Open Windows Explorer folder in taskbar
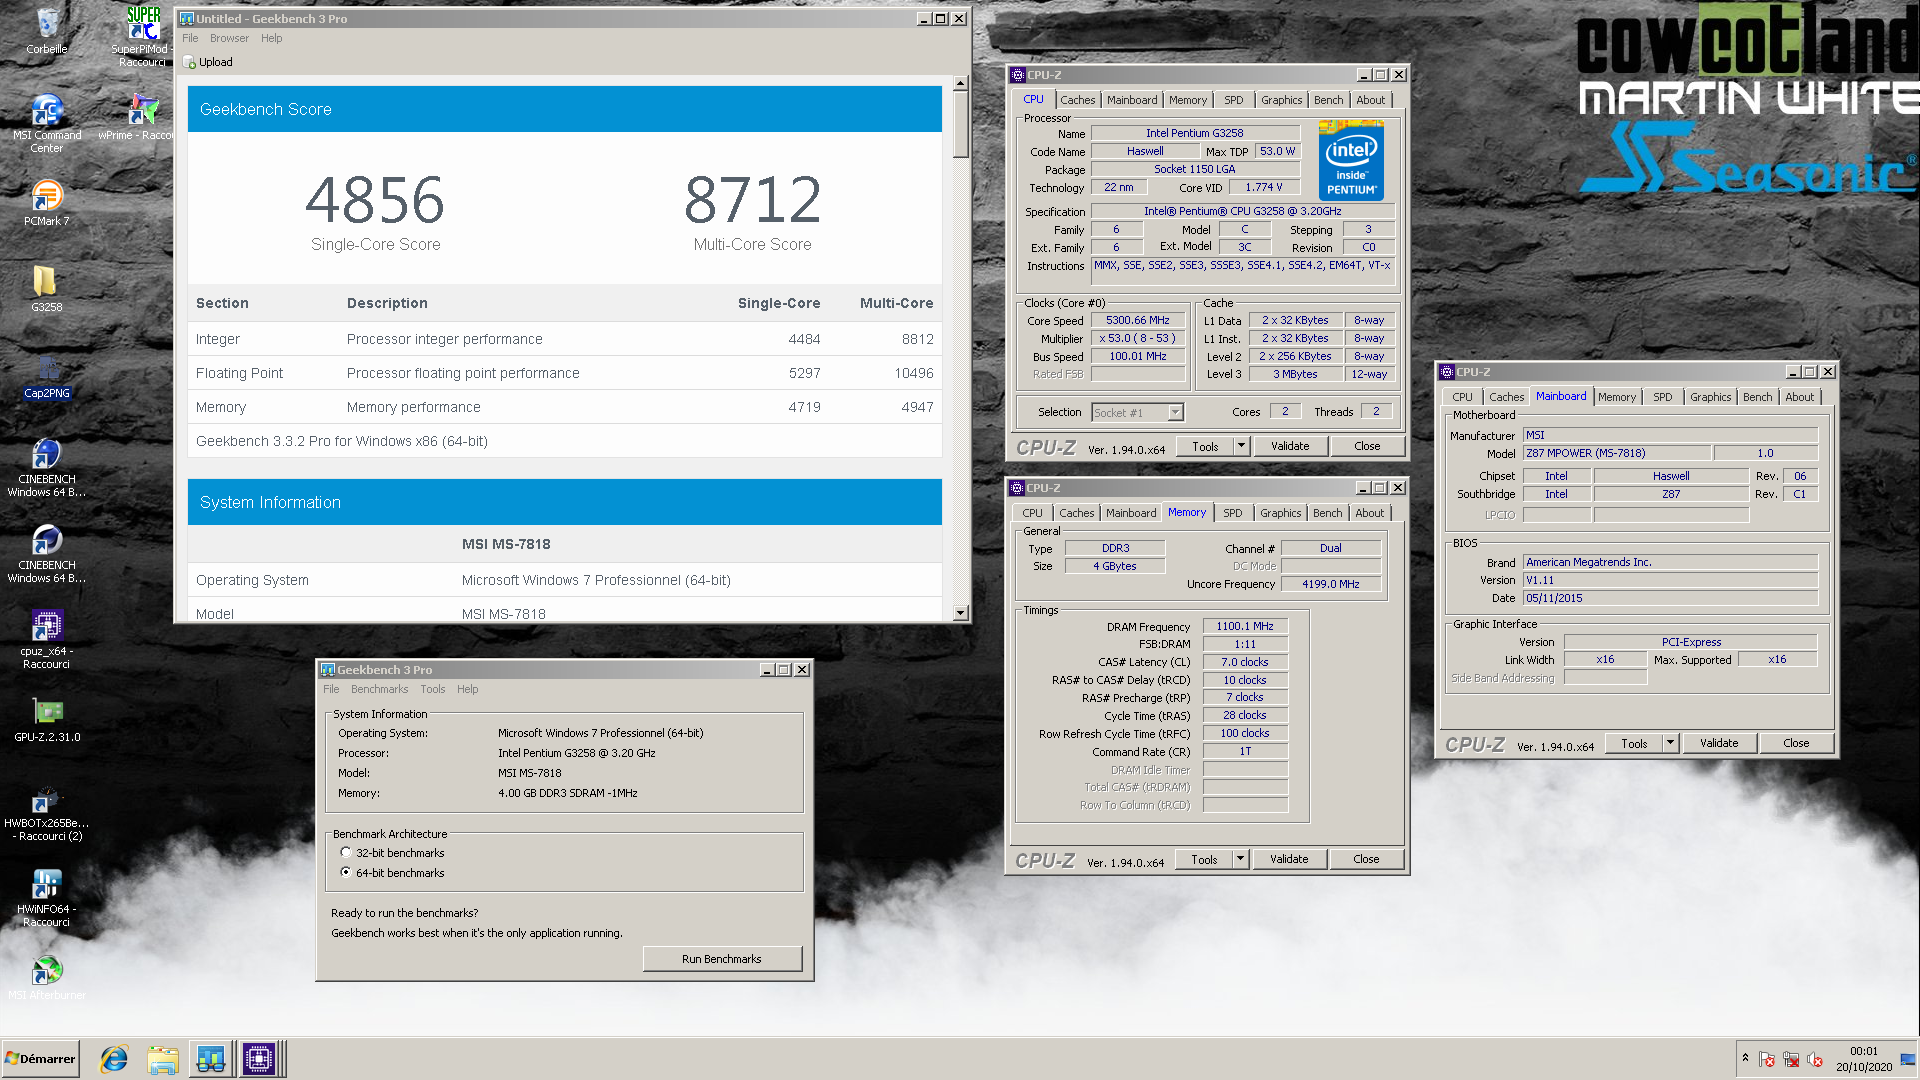This screenshot has height=1080, width=1920. [162, 1059]
